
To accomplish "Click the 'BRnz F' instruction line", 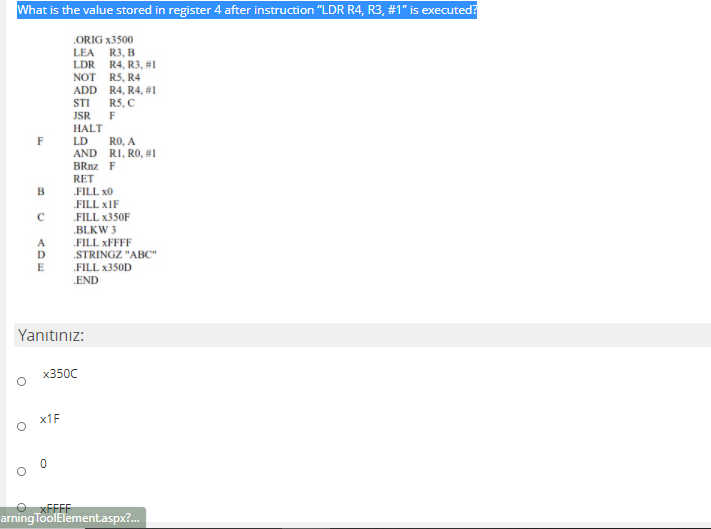I will (x=94, y=166).
